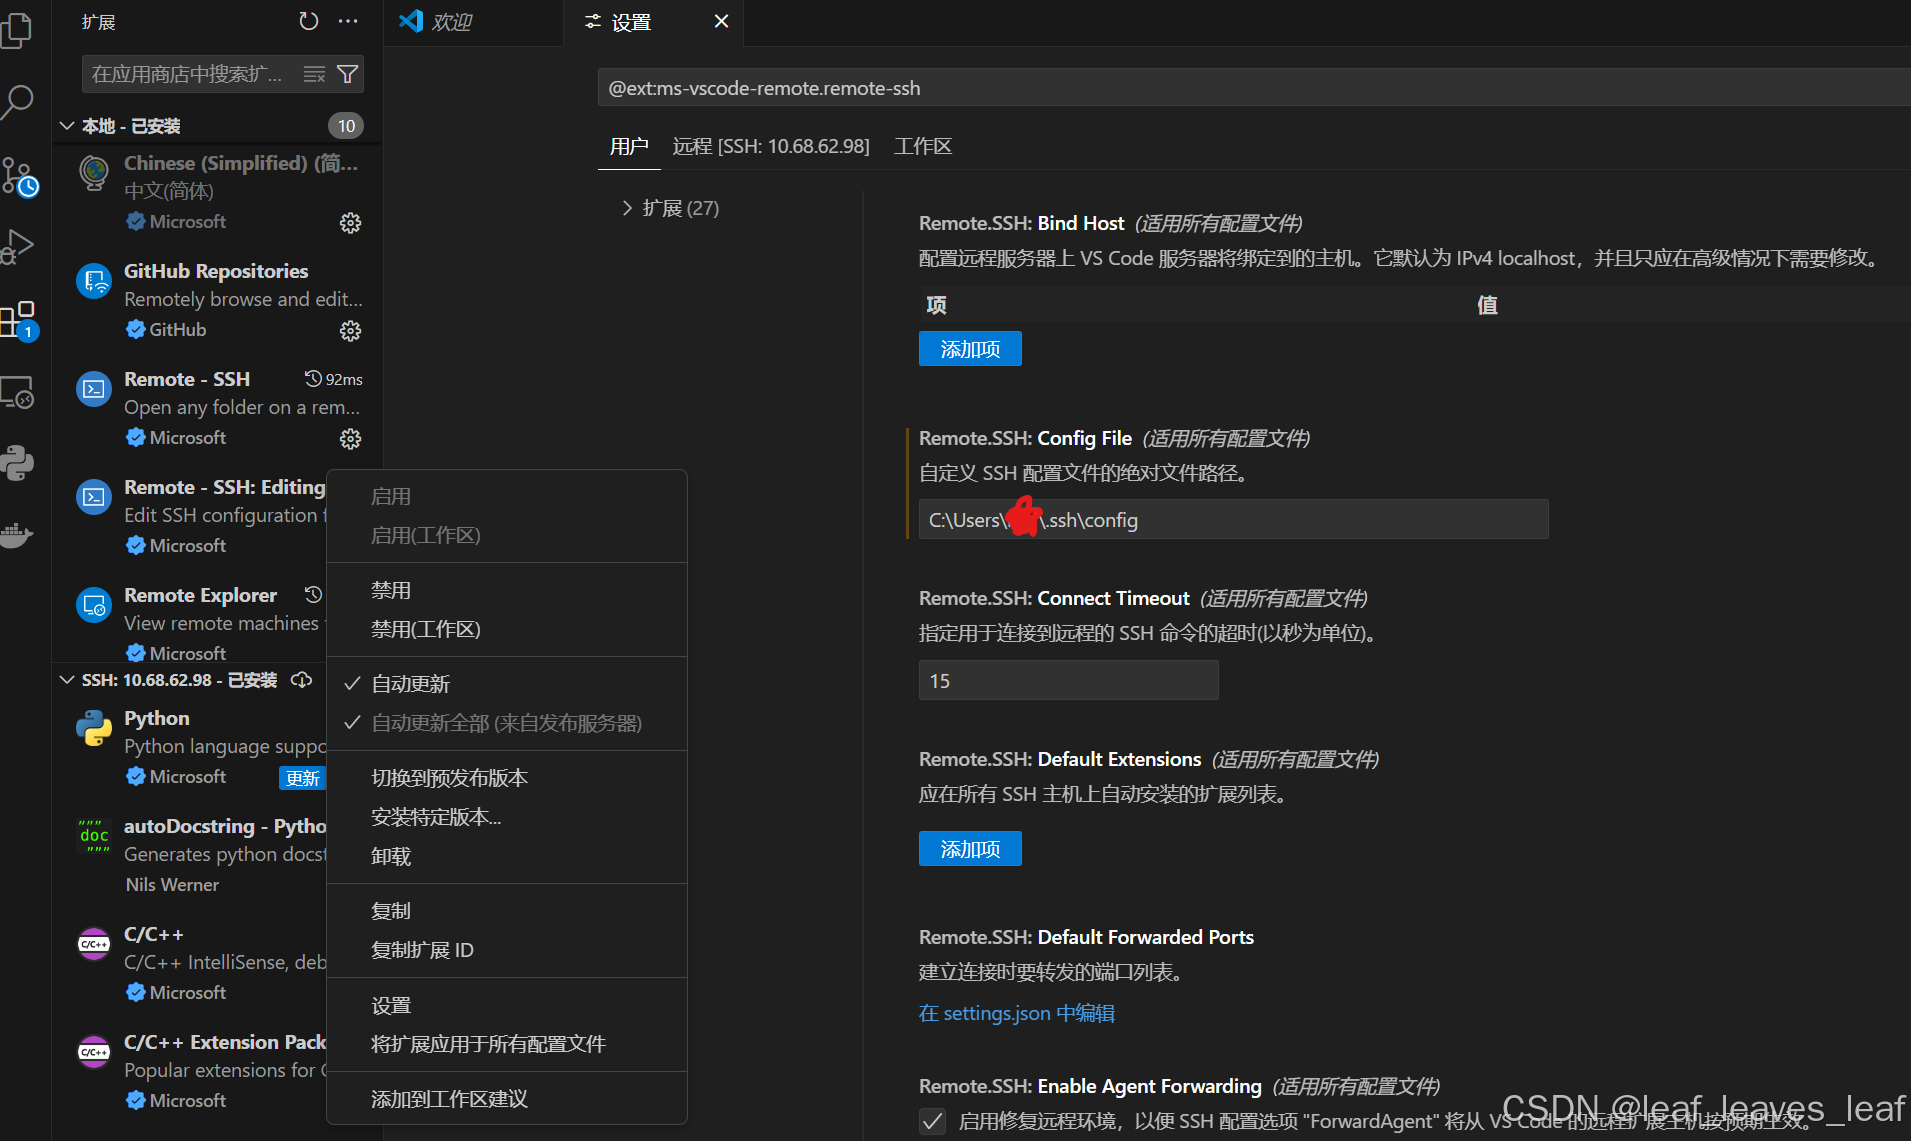This screenshot has width=1911, height=1141.
Task: Open the Search view in activity bar
Action: (18, 101)
